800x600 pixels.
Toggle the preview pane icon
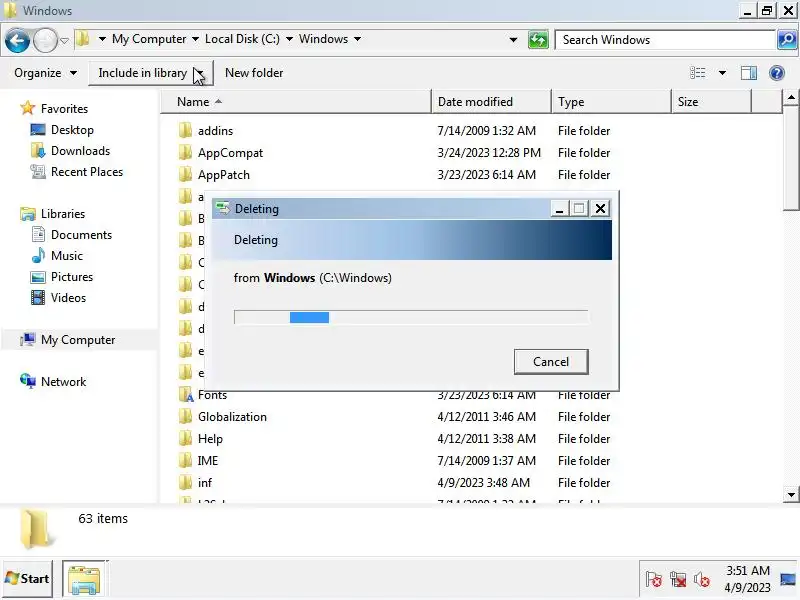[x=749, y=73]
